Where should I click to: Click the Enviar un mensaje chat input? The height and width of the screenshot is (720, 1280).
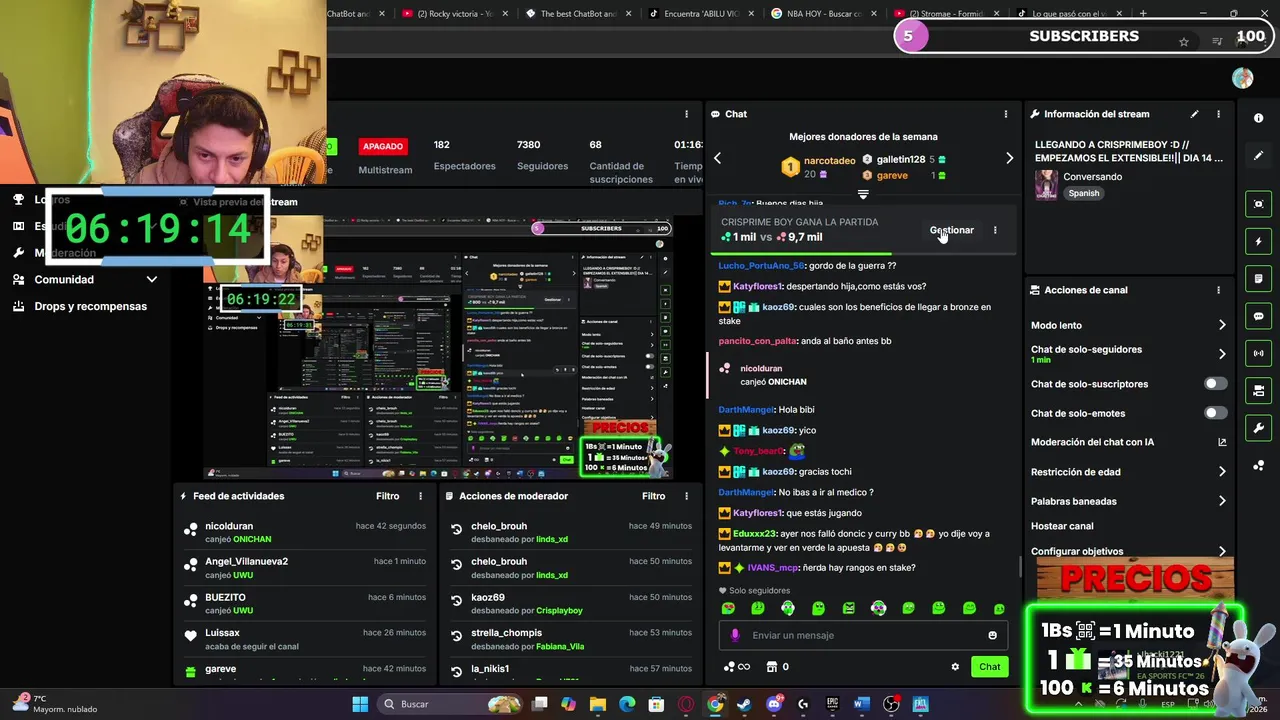coord(863,635)
